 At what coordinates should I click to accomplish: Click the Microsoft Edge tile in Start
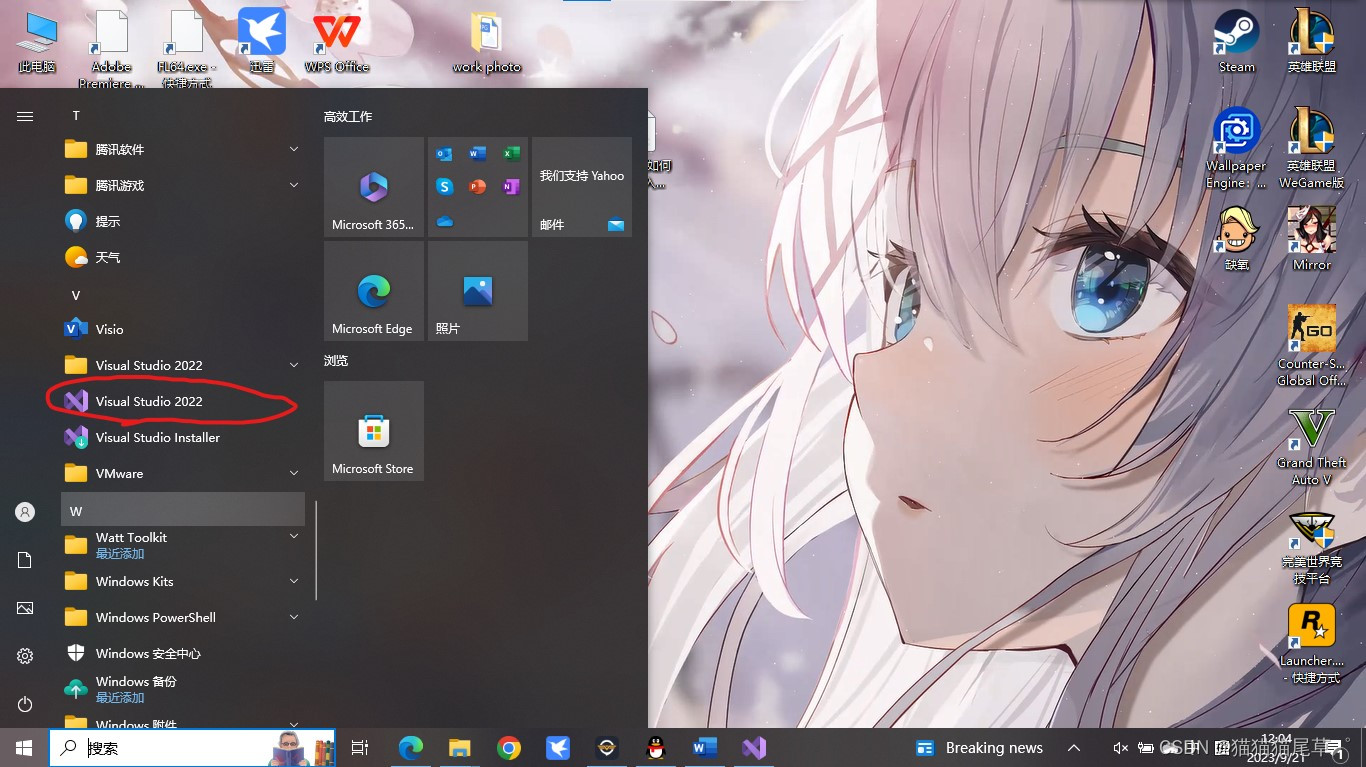tap(374, 291)
